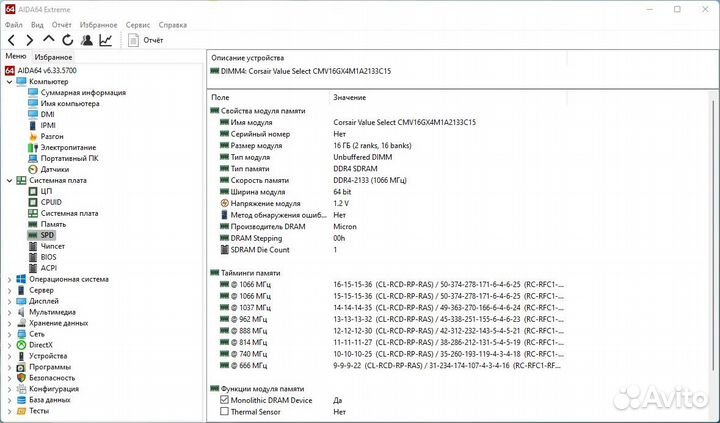Expand the Сеть tree node
Viewport: 720px width, 423px height.
click(9, 334)
